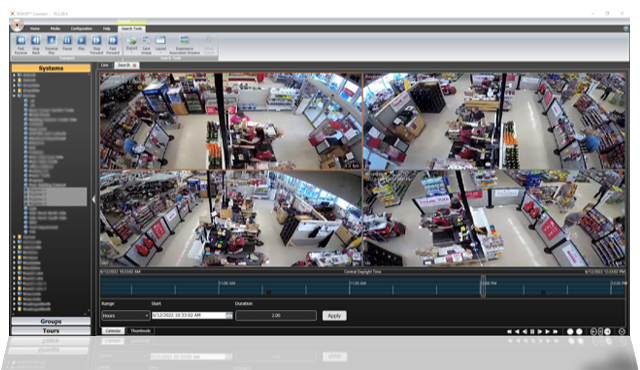The height and width of the screenshot is (370, 640).
Task: Select the top-left camera video pane
Action: (x=231, y=121)
